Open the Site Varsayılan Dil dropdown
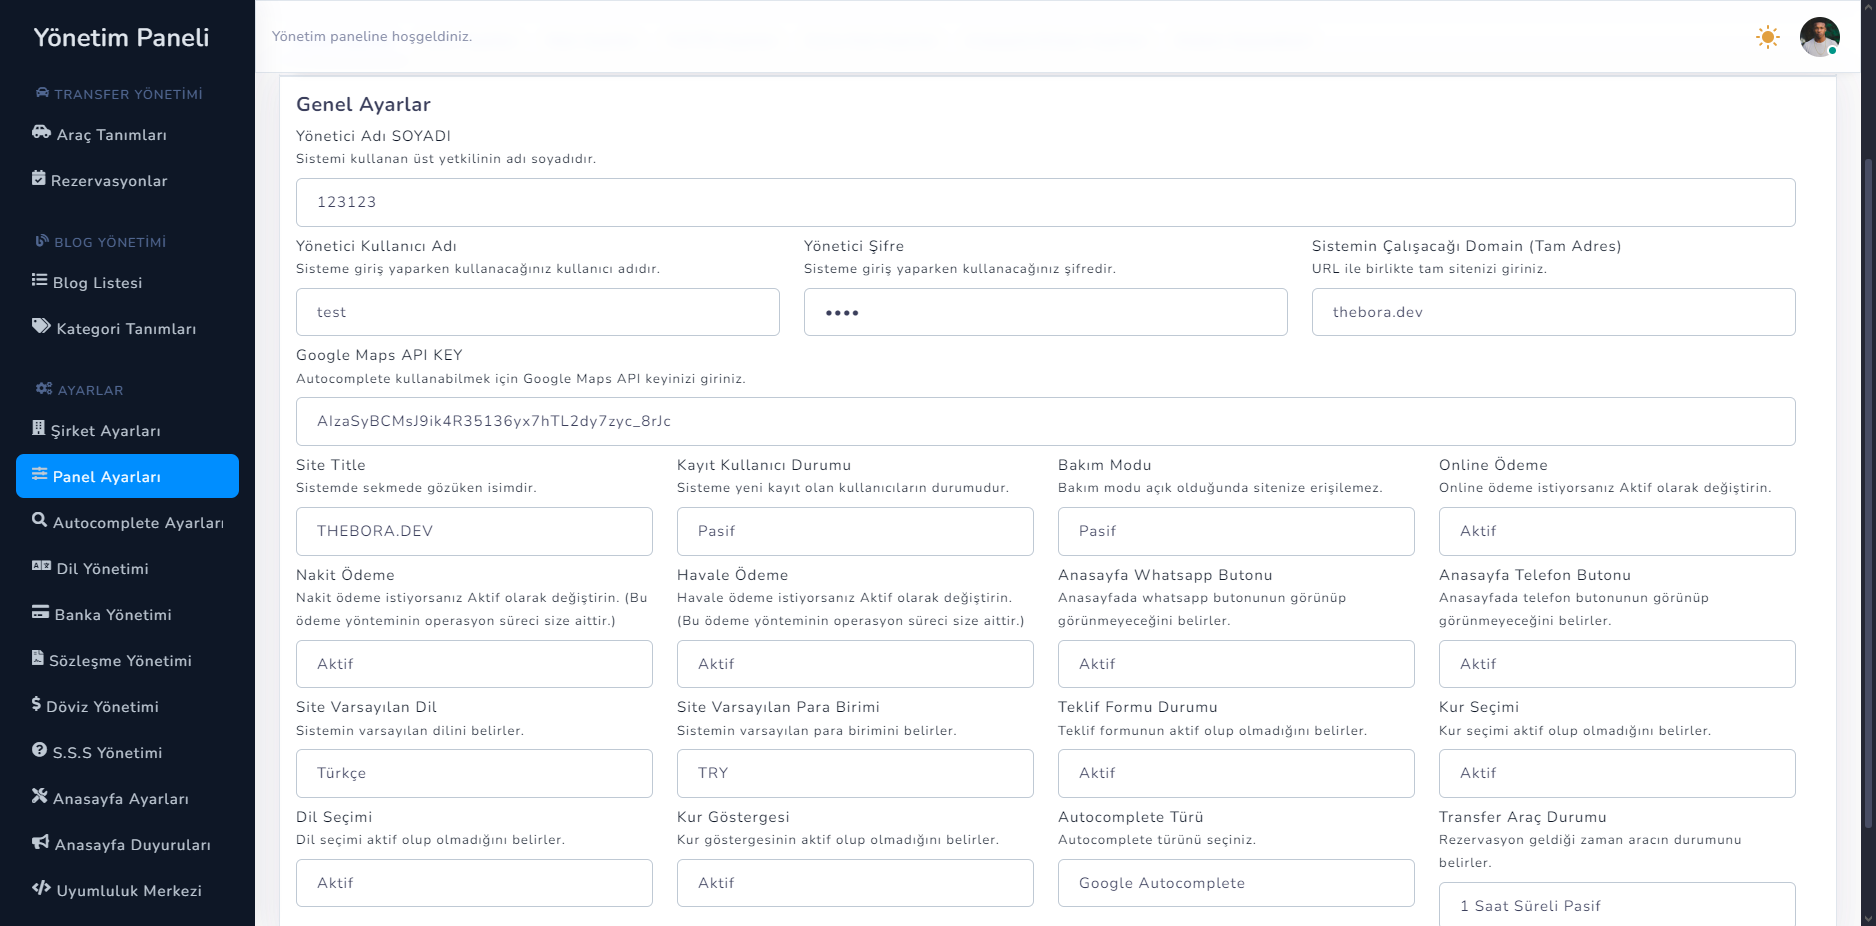This screenshot has height=926, width=1876. click(474, 773)
